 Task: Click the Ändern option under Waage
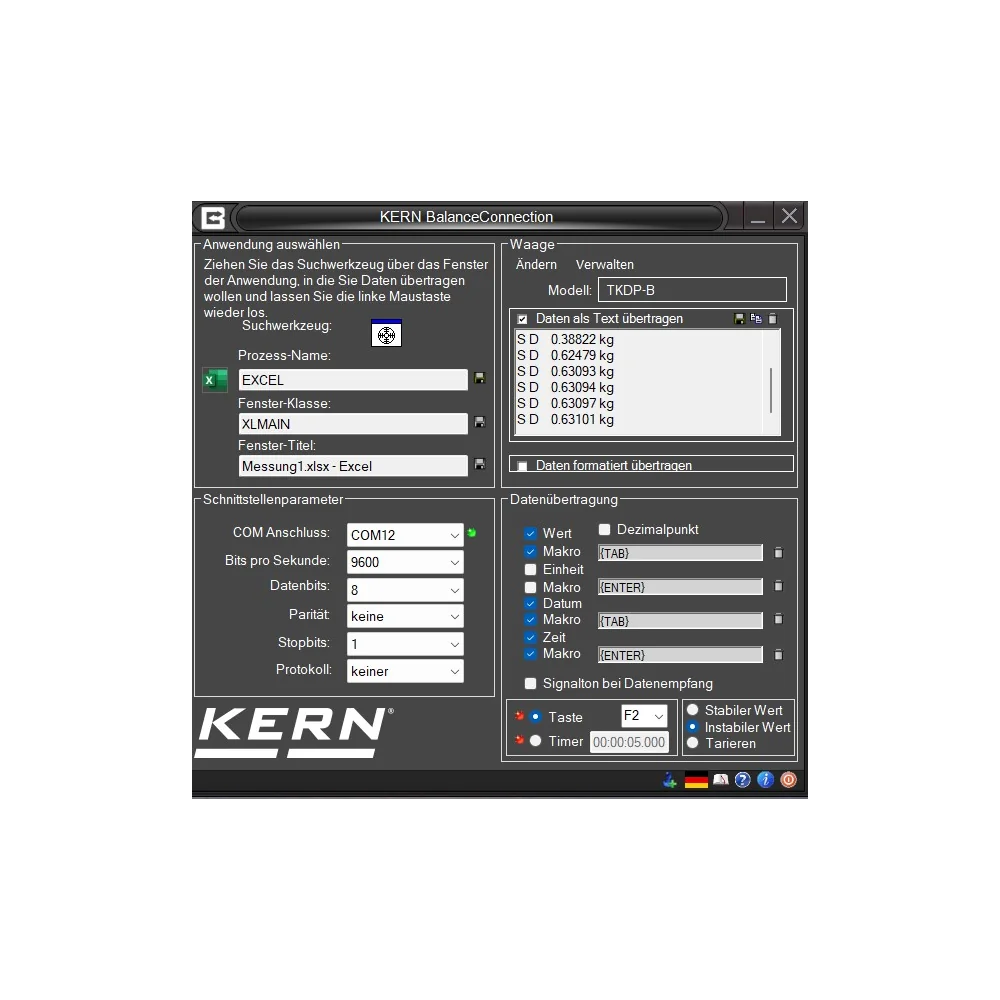coord(536,264)
